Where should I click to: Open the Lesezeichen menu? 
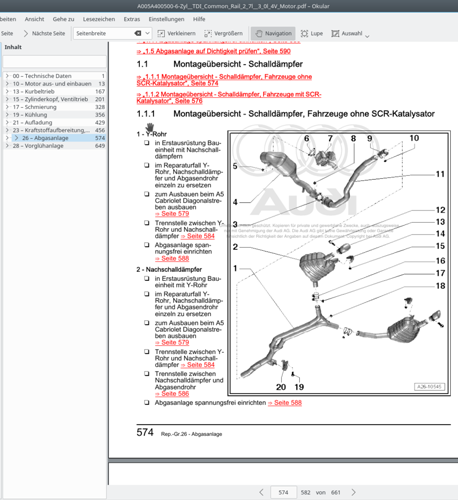(x=99, y=19)
